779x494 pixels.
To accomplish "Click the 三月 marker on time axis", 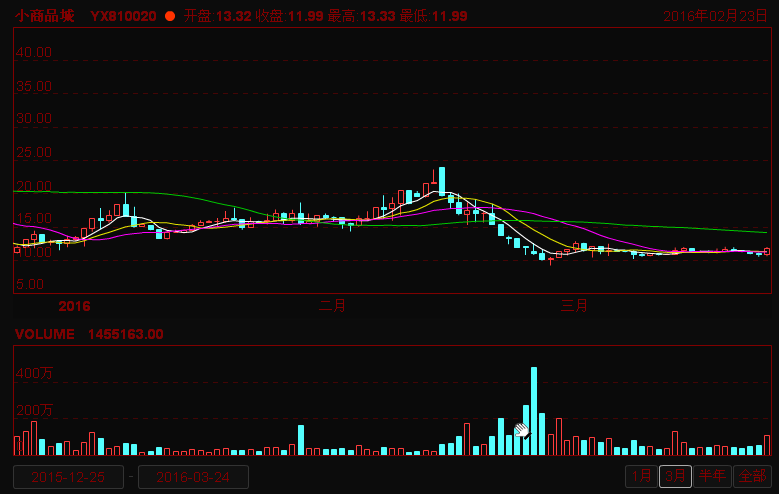I will (x=574, y=305).
